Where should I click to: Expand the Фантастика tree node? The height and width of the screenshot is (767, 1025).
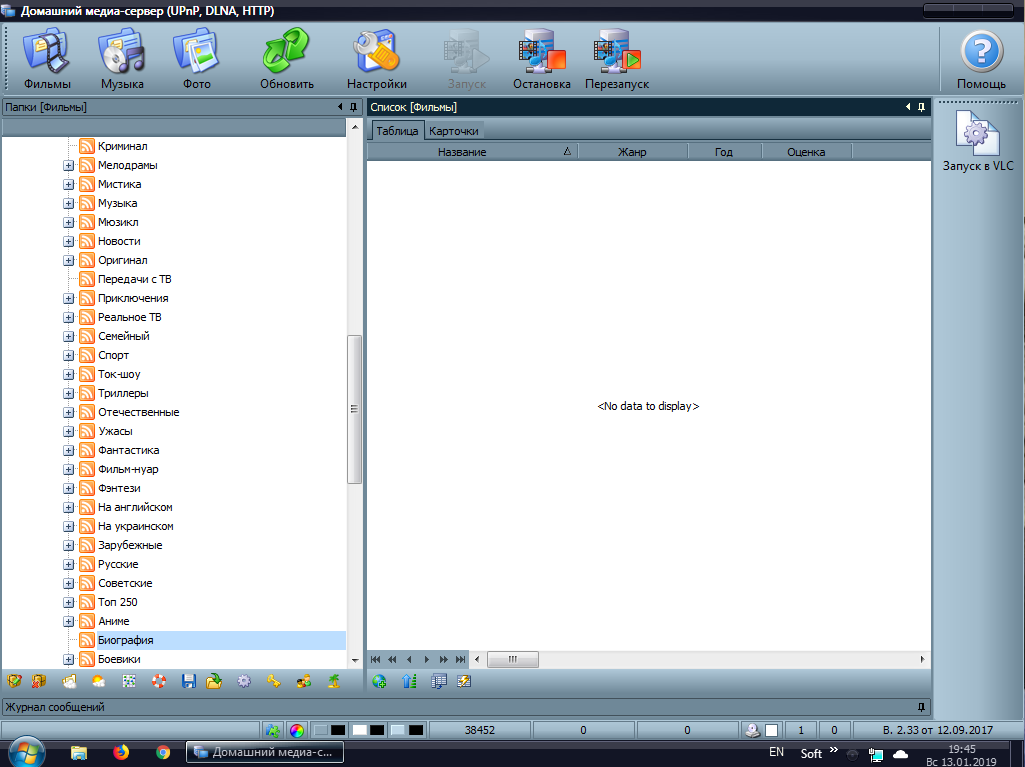click(x=69, y=451)
